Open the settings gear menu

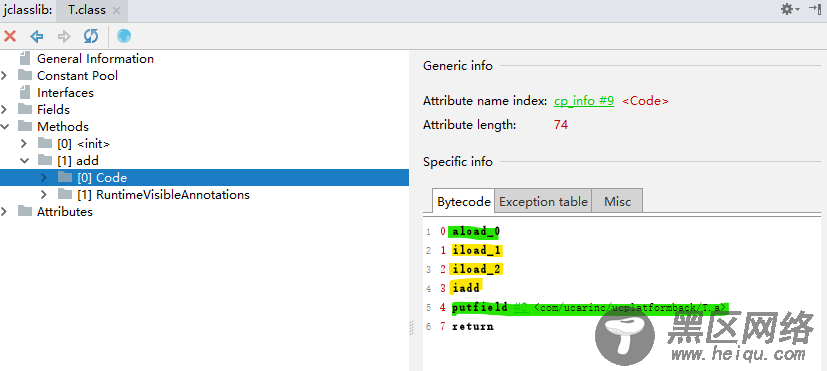[x=790, y=9]
